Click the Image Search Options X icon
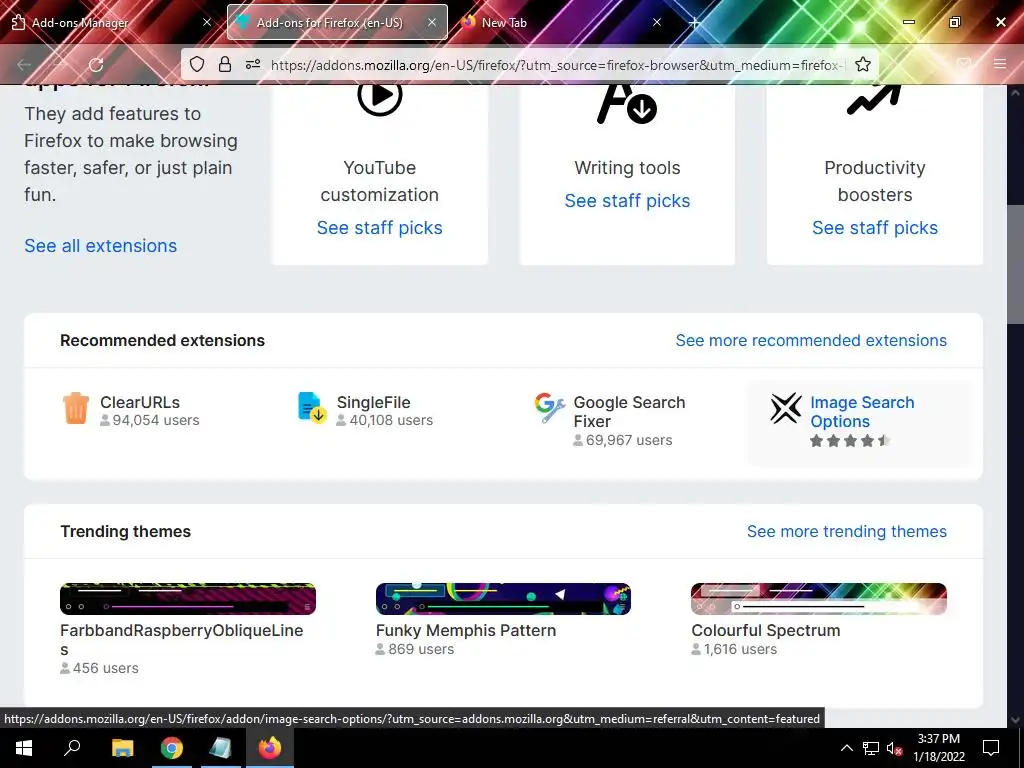 click(786, 408)
